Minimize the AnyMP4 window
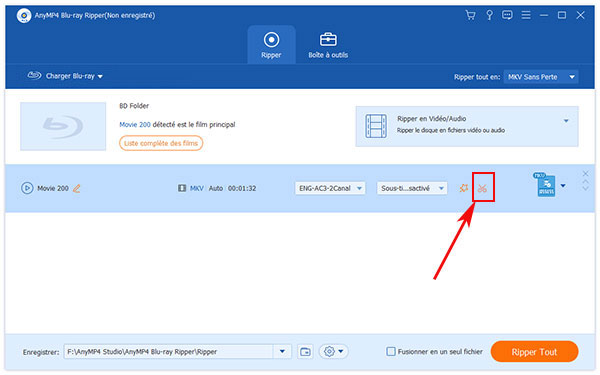 544,15
